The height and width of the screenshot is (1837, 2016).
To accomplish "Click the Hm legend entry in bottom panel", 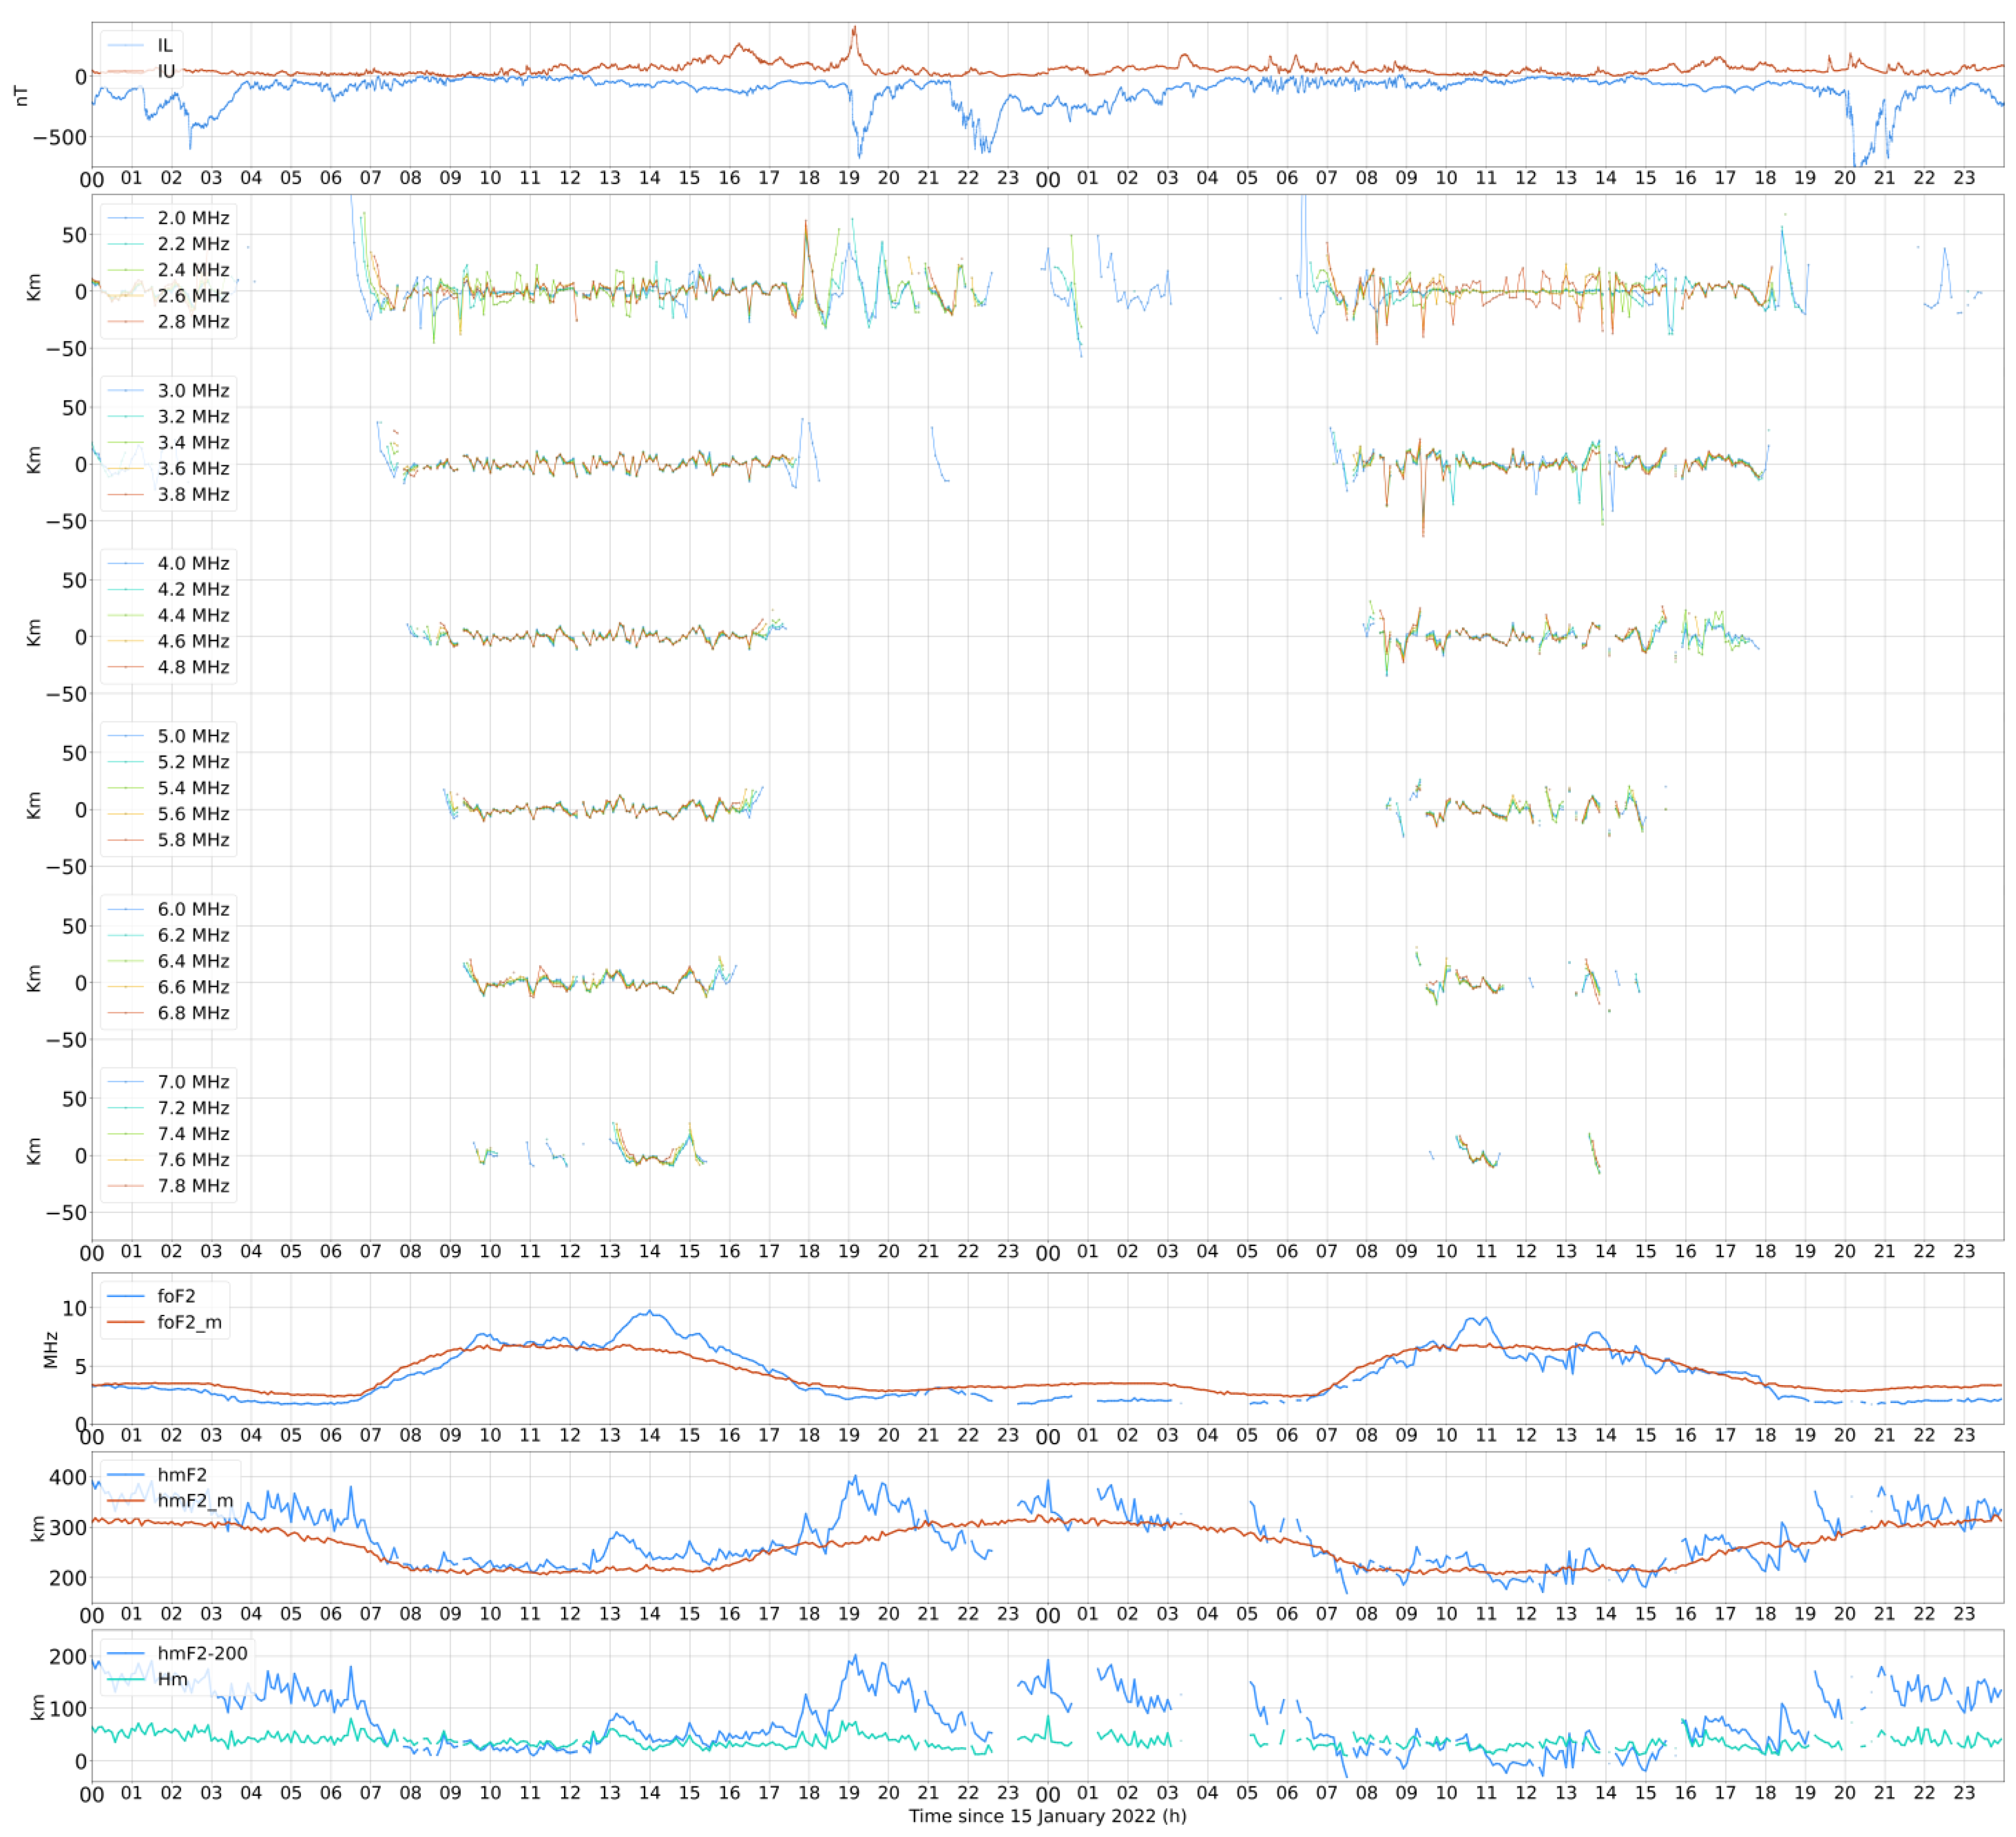I will 172,1680.
